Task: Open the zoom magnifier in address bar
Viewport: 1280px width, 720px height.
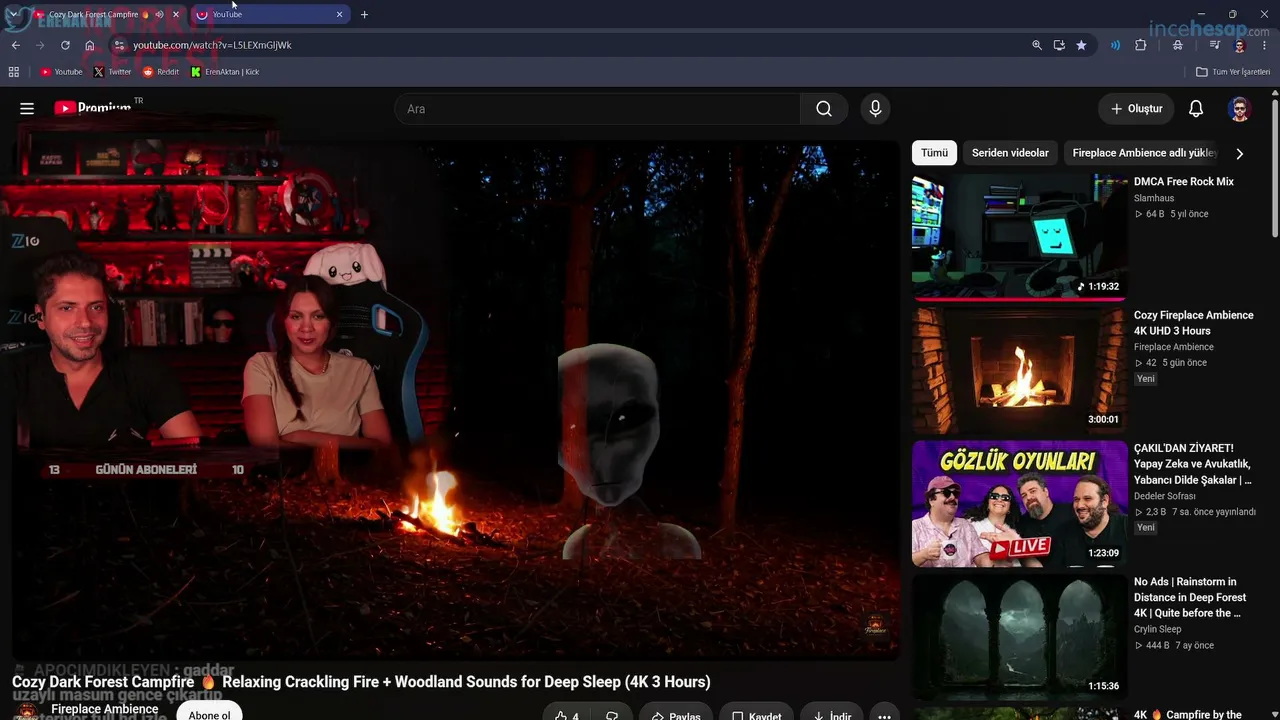Action: click(x=1037, y=45)
